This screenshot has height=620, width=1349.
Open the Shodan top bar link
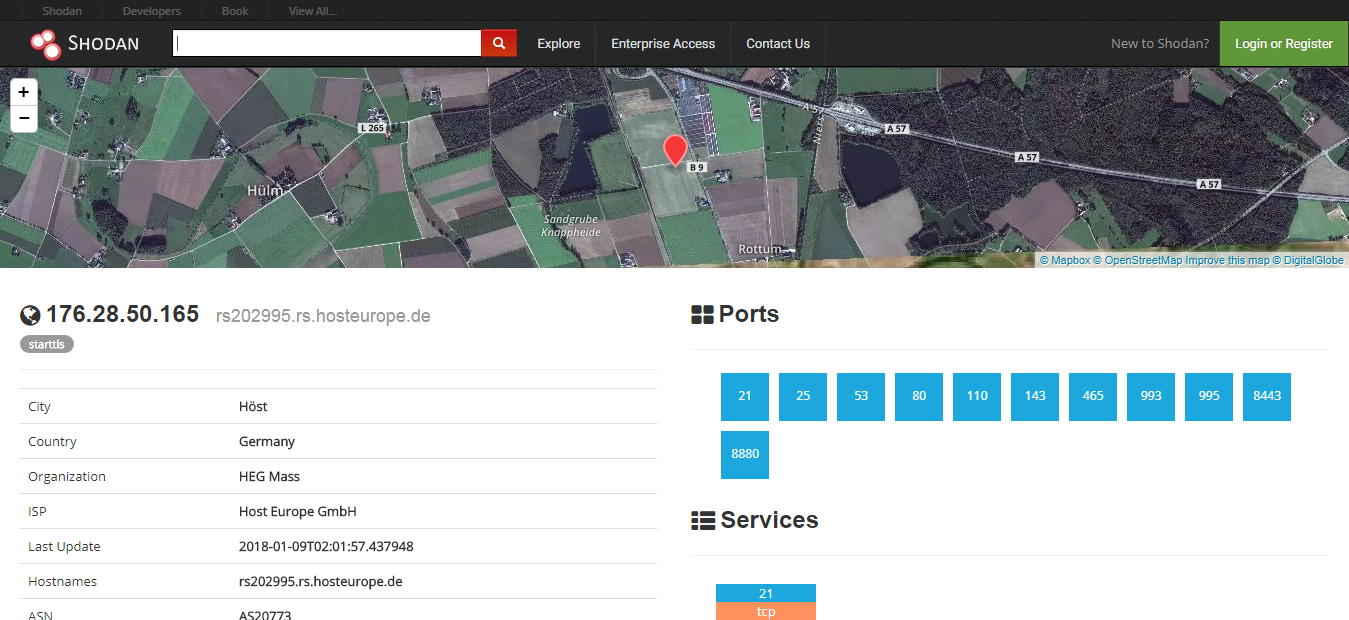62,11
